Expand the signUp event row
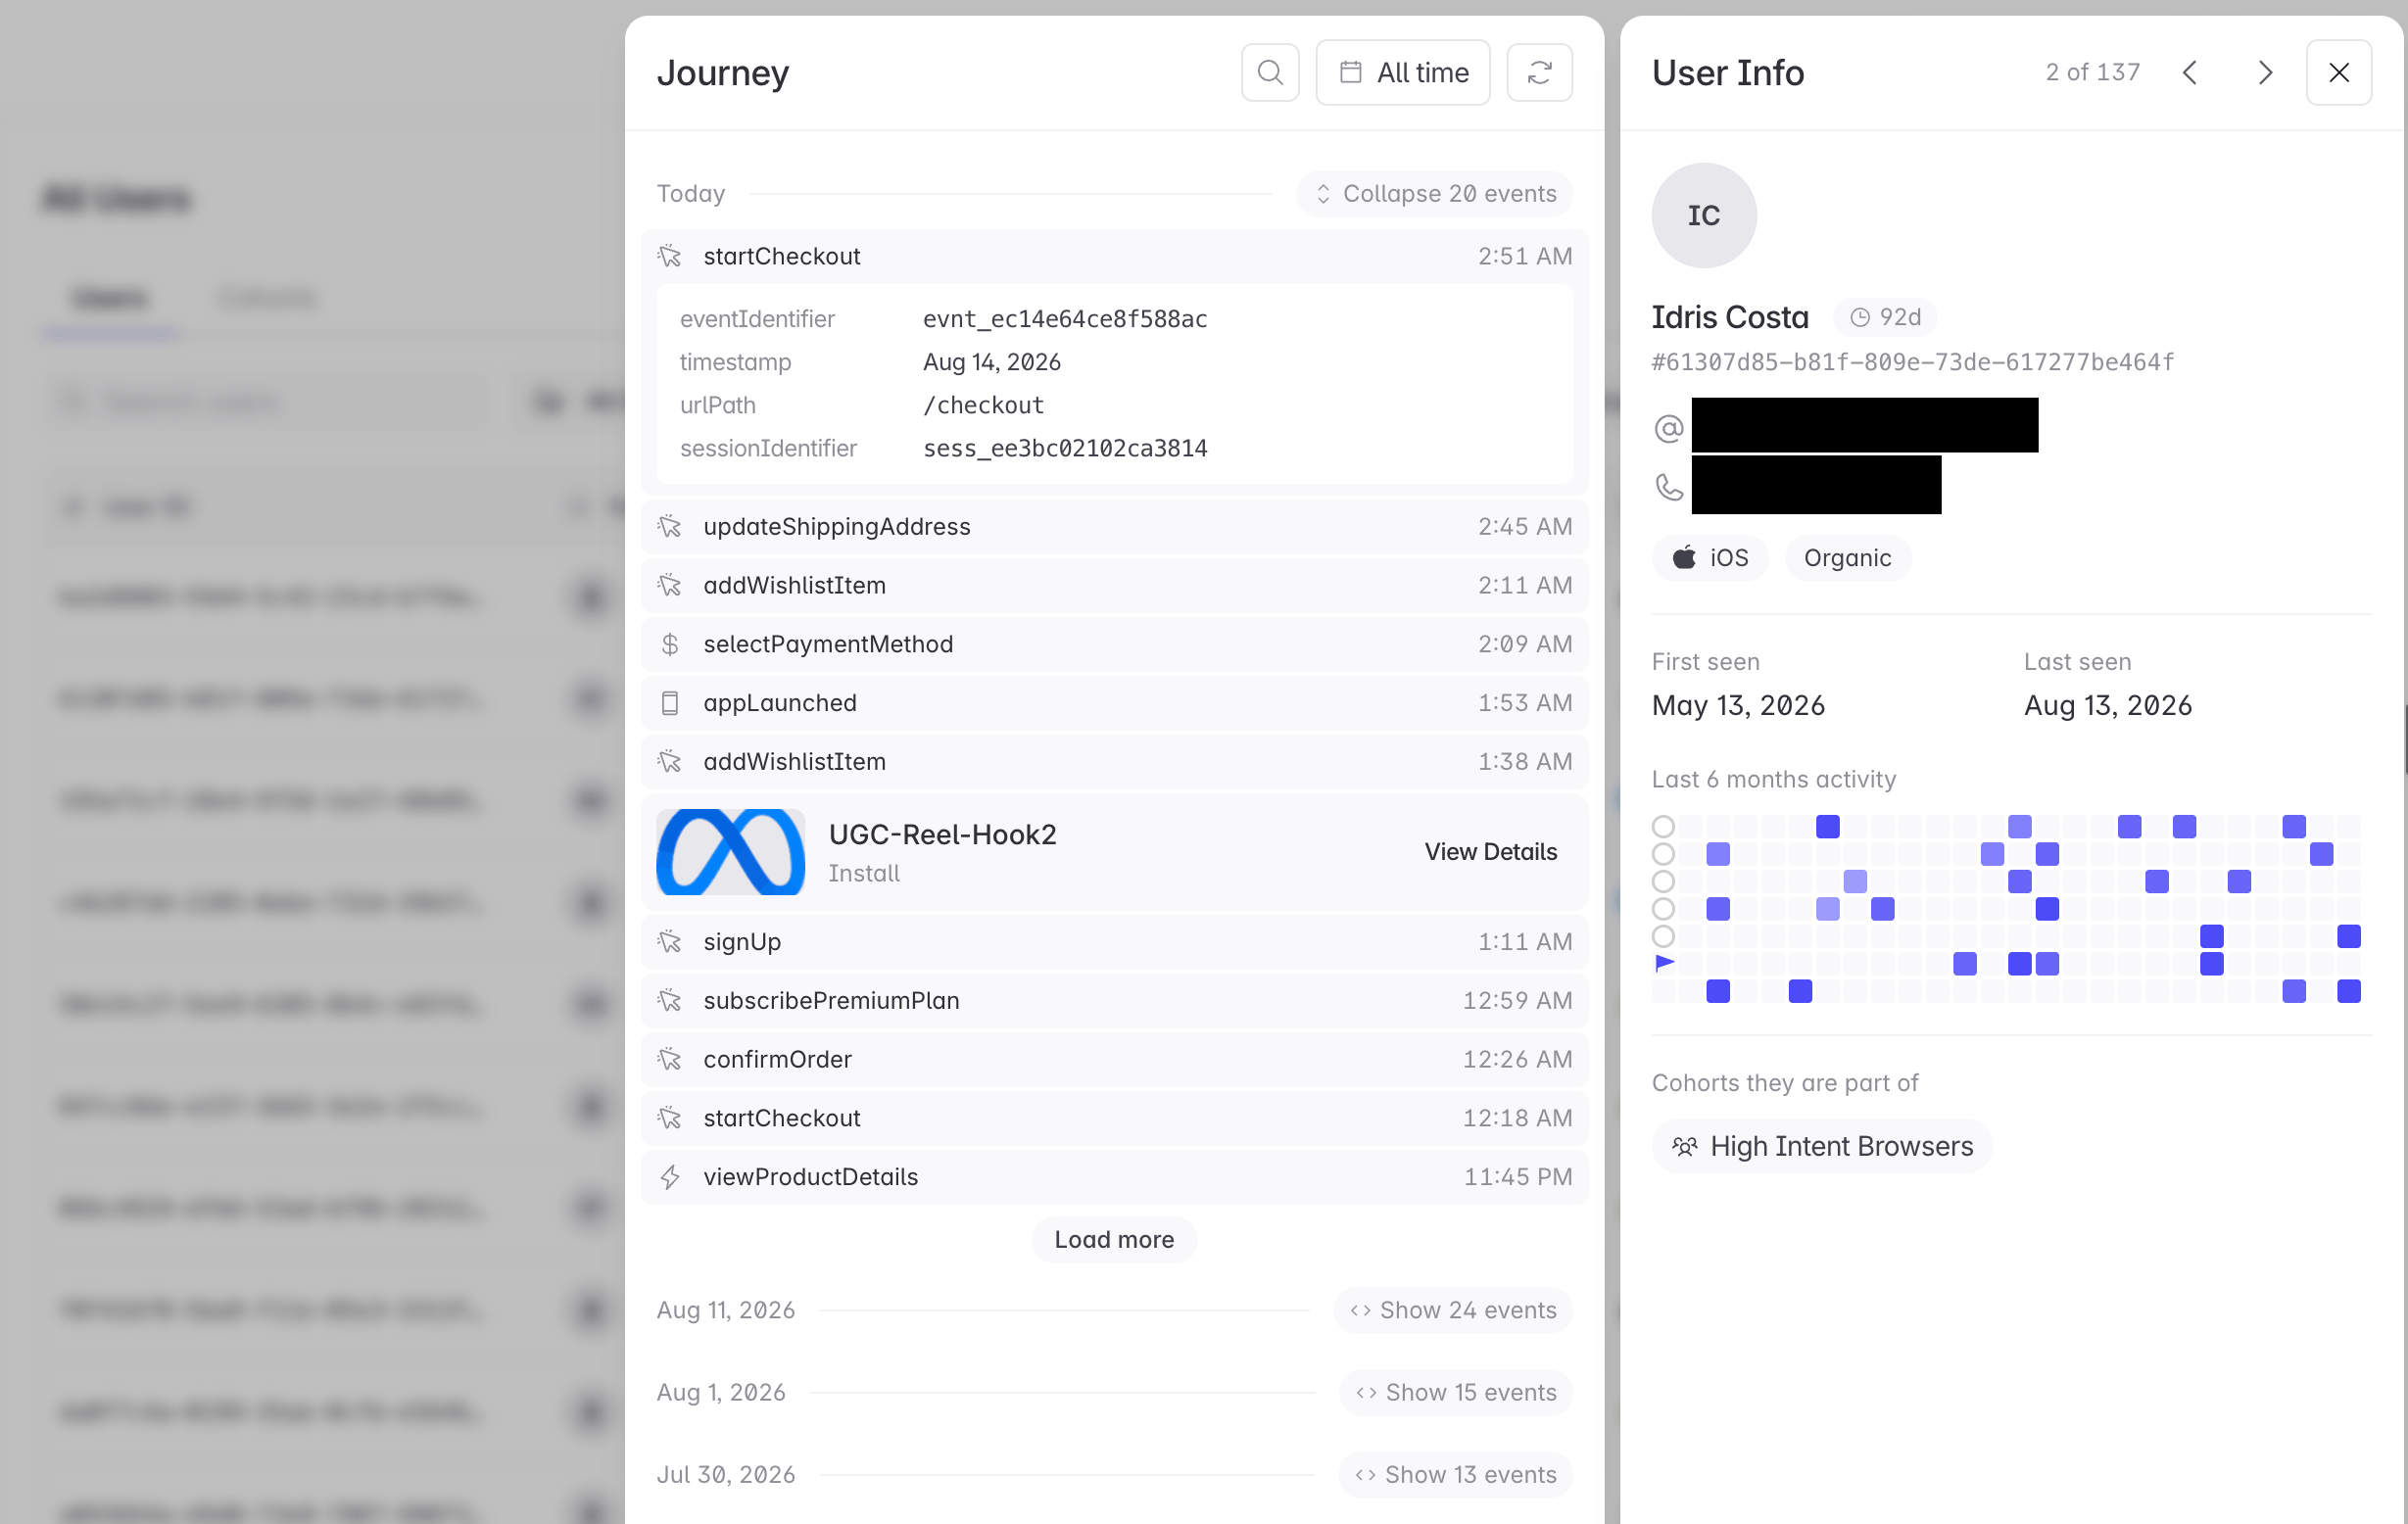2408x1524 pixels. pos(1114,942)
